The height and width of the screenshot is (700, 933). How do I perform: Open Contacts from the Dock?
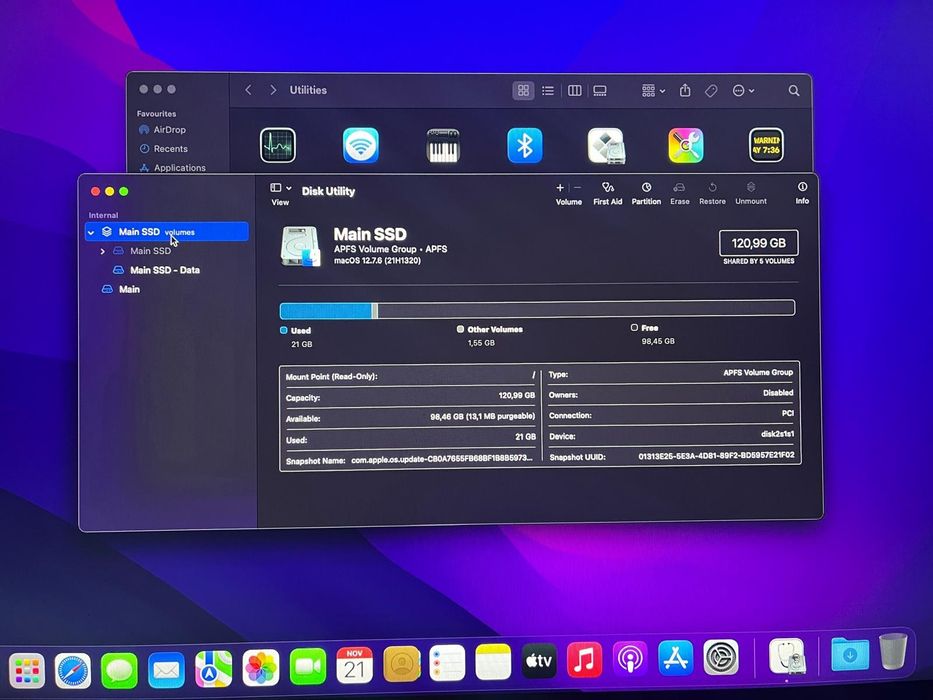pyautogui.click(x=402, y=664)
